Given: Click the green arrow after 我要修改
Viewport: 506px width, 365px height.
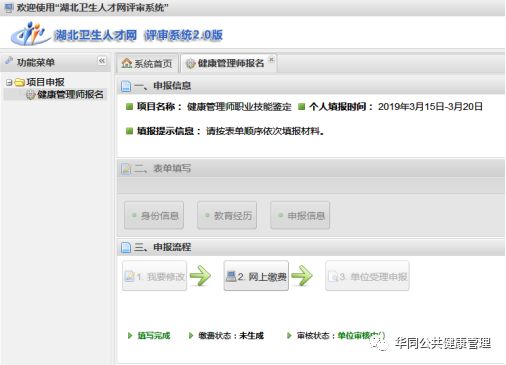Looking at the screenshot, I should (200, 275).
